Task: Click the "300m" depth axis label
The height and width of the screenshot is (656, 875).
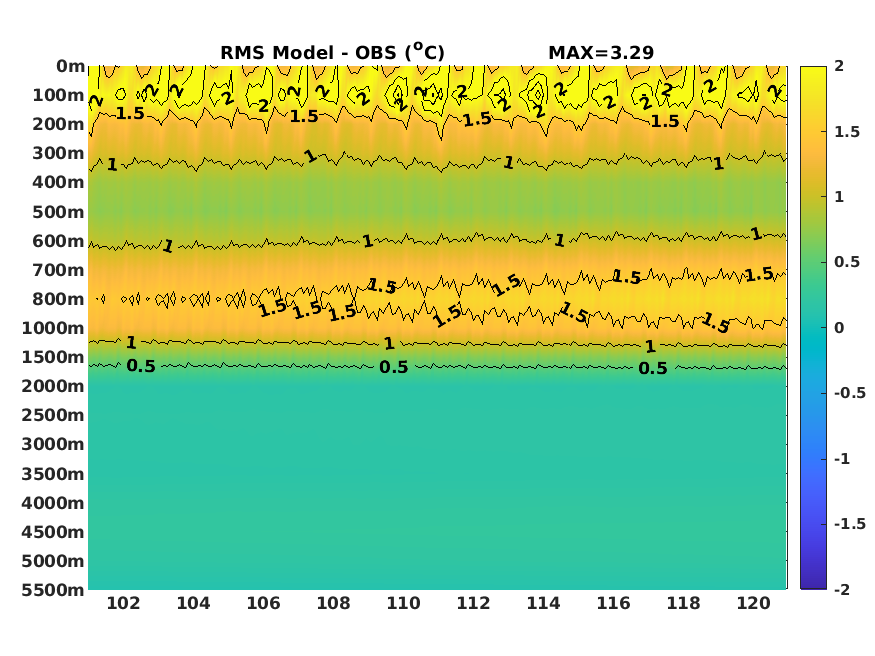Action: coord(58,153)
